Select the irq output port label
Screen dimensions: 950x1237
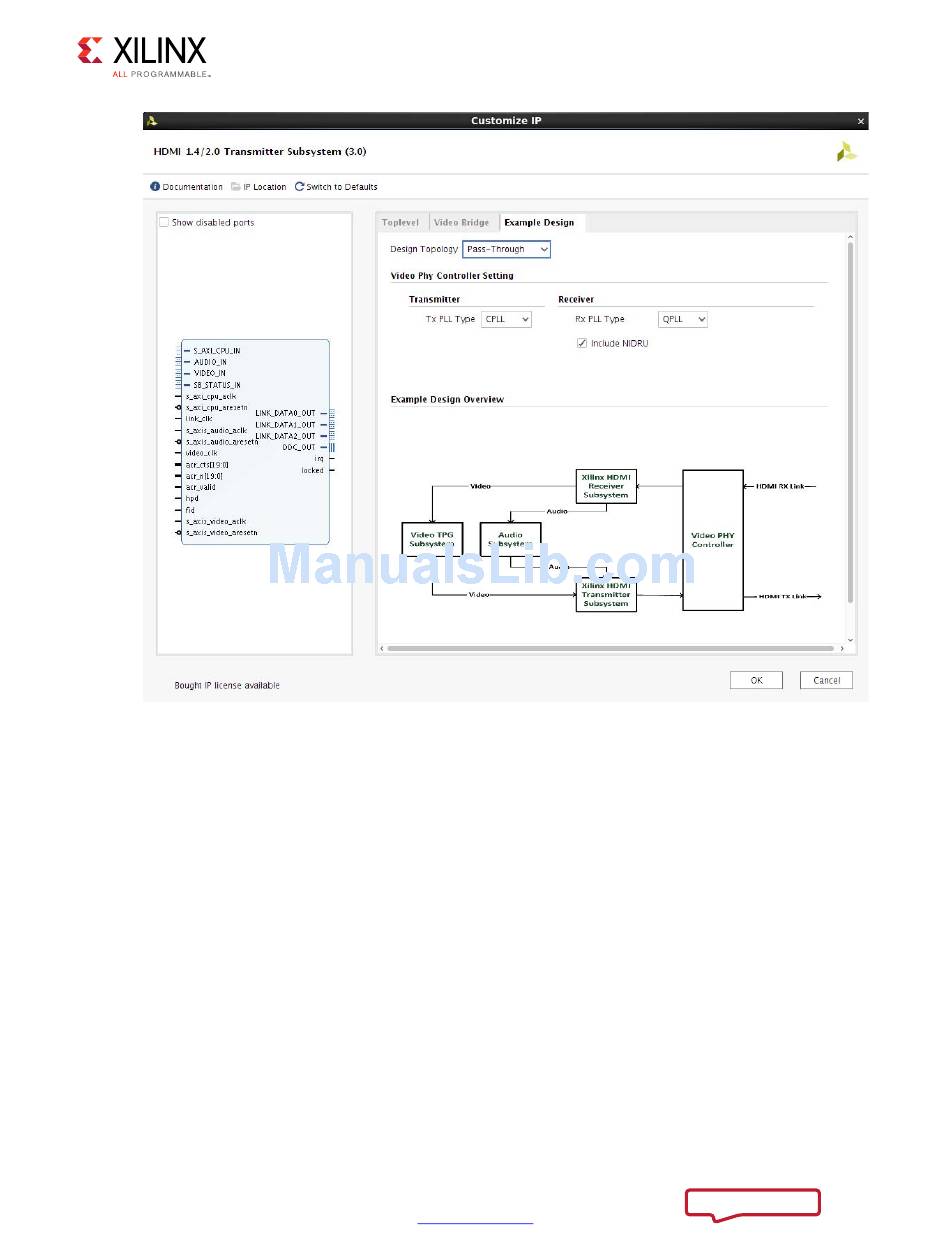(319, 458)
